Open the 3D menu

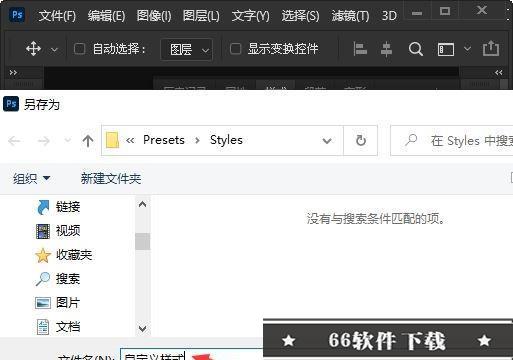[389, 16]
